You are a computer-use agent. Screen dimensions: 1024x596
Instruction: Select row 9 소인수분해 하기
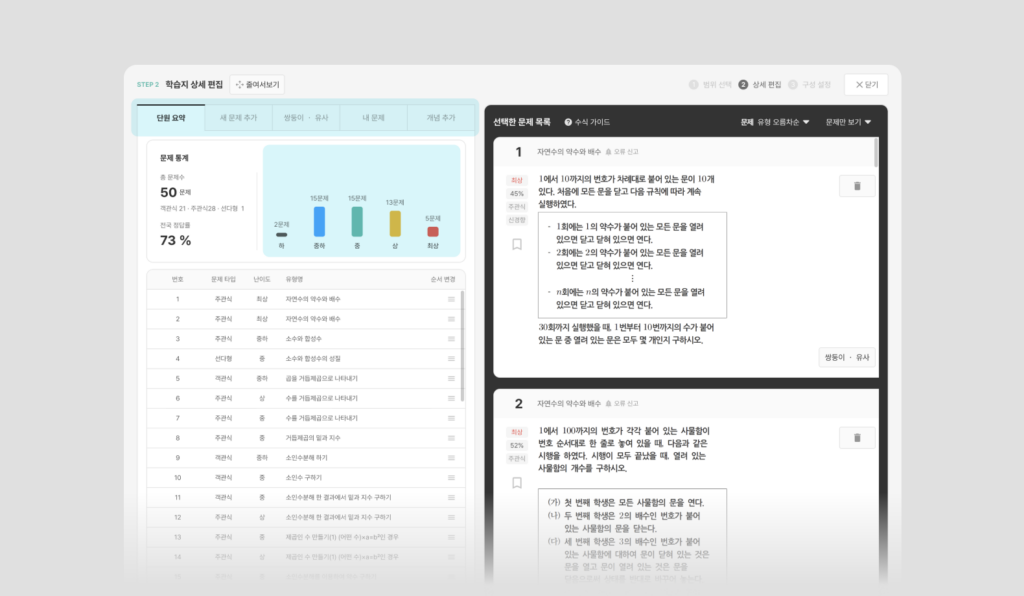(x=306, y=458)
